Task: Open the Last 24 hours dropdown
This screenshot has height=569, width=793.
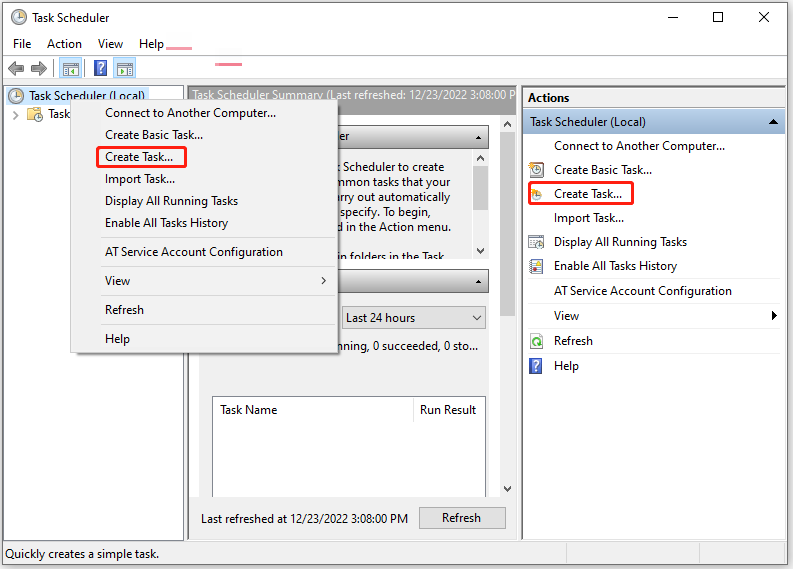Action: tap(414, 318)
